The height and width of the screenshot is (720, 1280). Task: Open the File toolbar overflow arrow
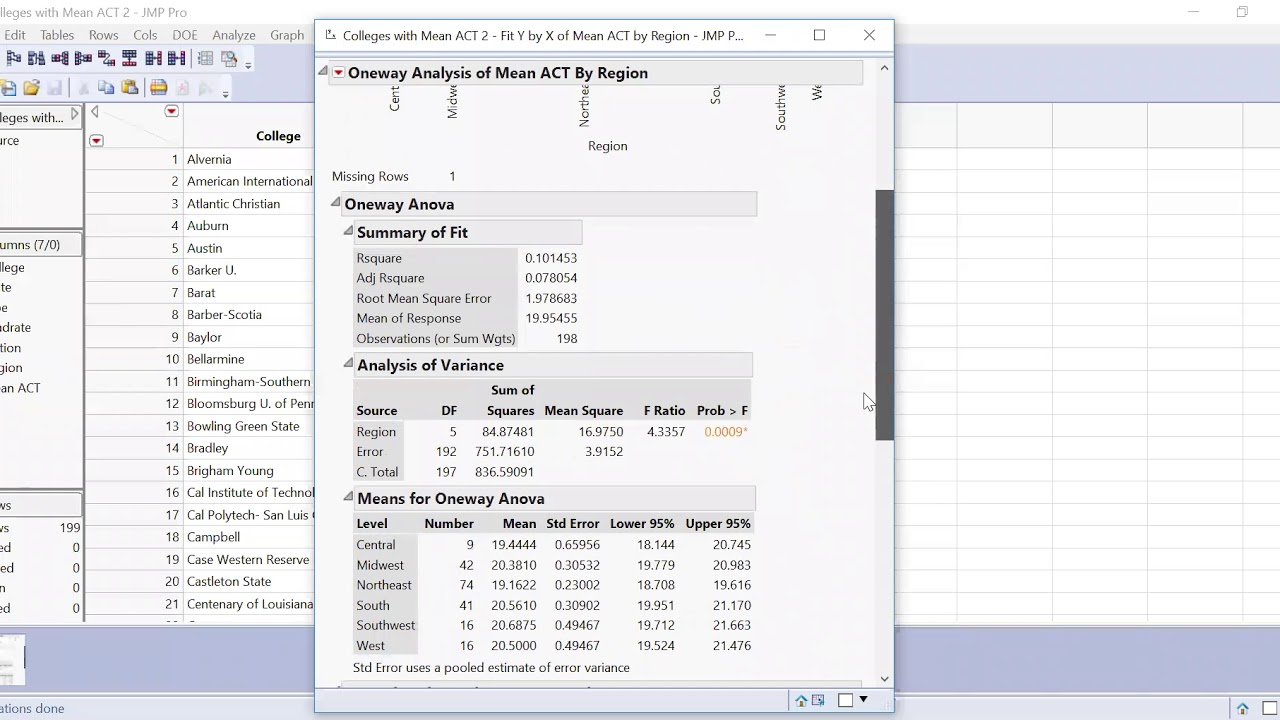(225, 94)
